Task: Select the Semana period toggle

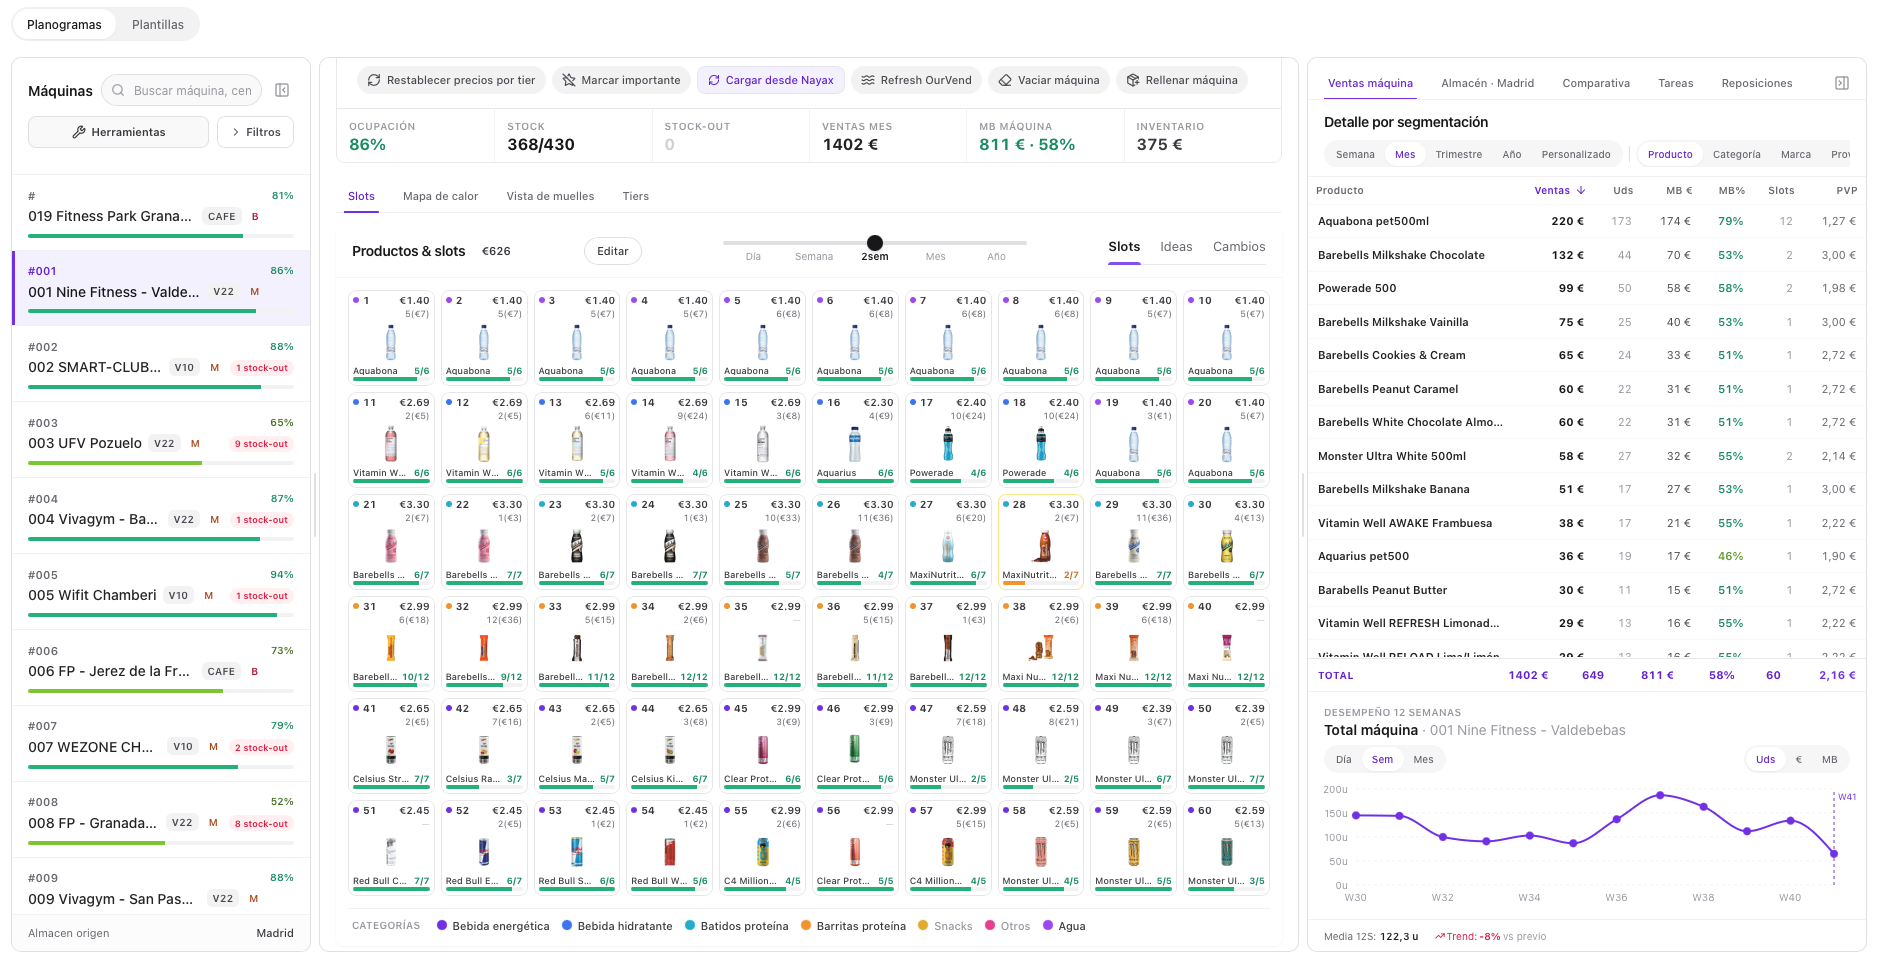Action: (1355, 154)
